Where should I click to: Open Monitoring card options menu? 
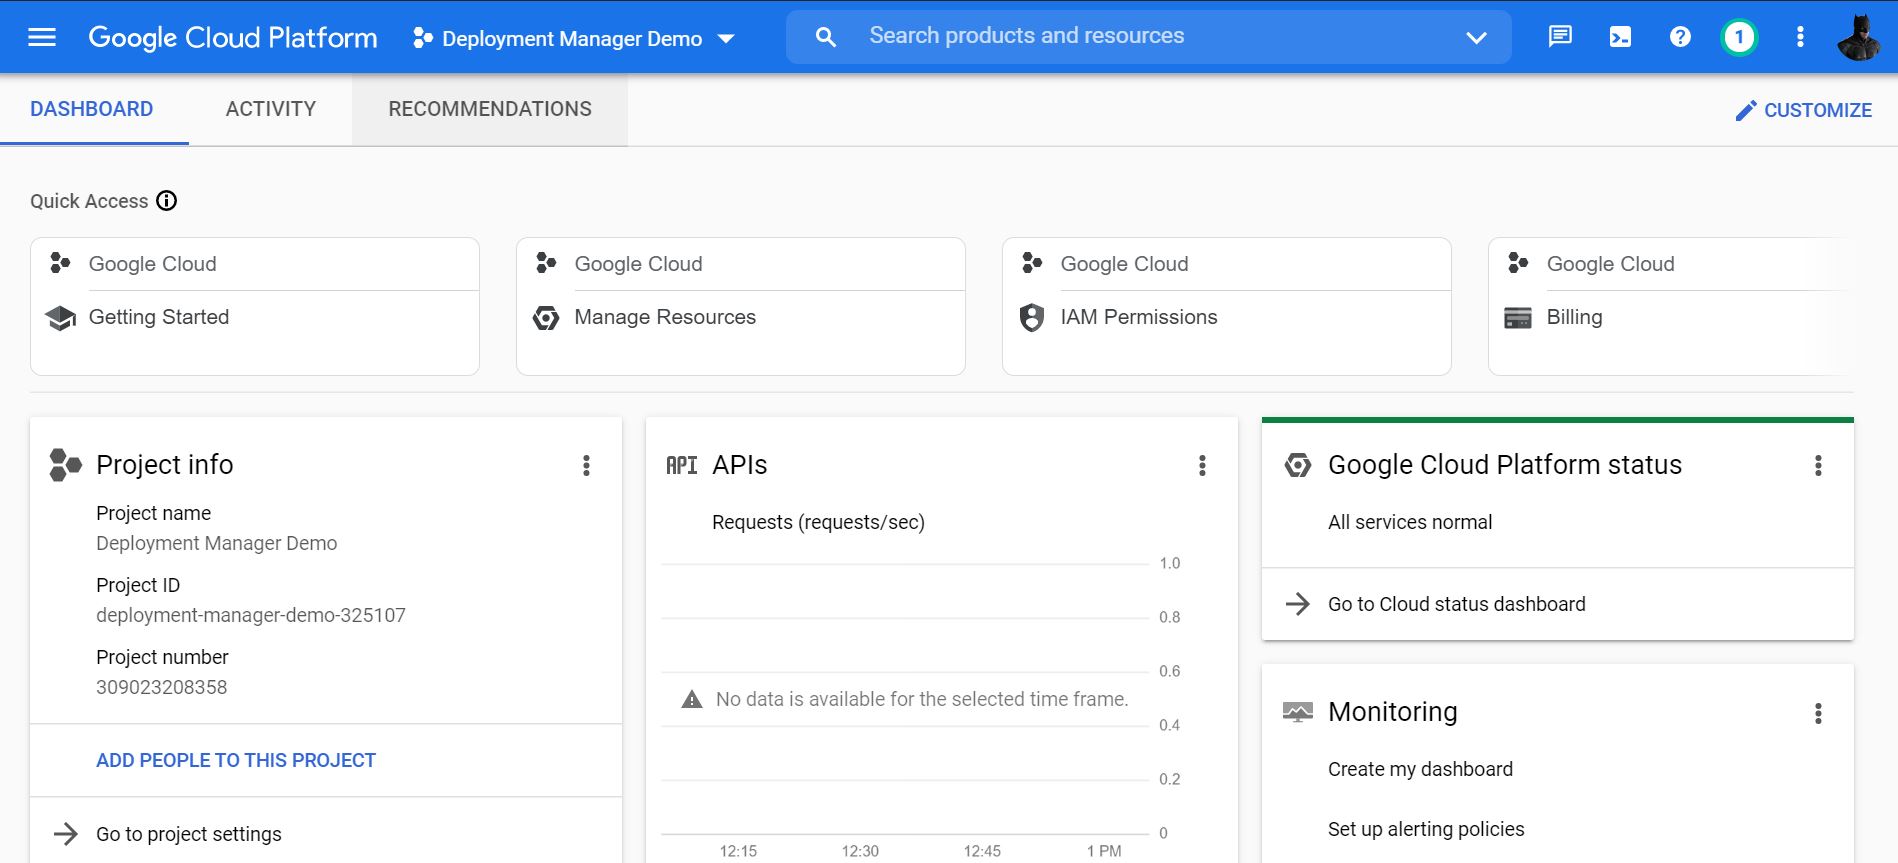(x=1818, y=713)
